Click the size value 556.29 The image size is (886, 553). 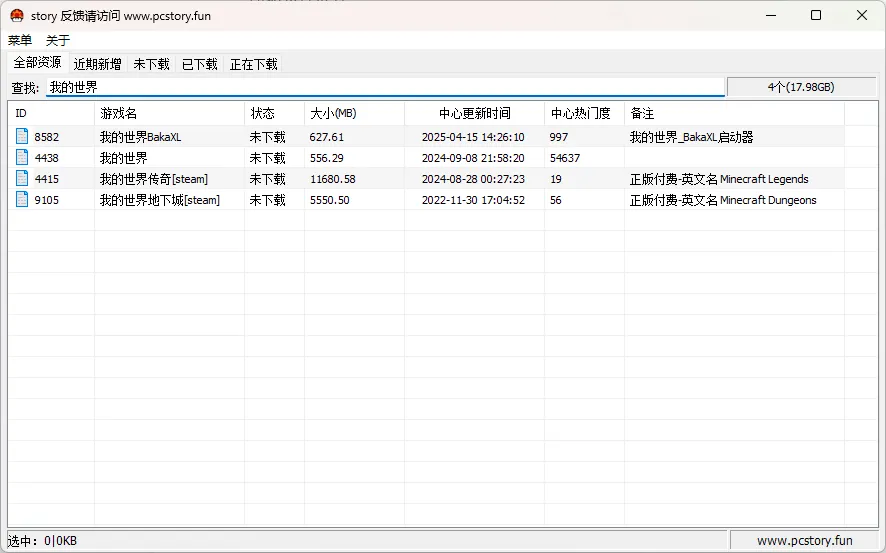pyautogui.click(x=327, y=158)
